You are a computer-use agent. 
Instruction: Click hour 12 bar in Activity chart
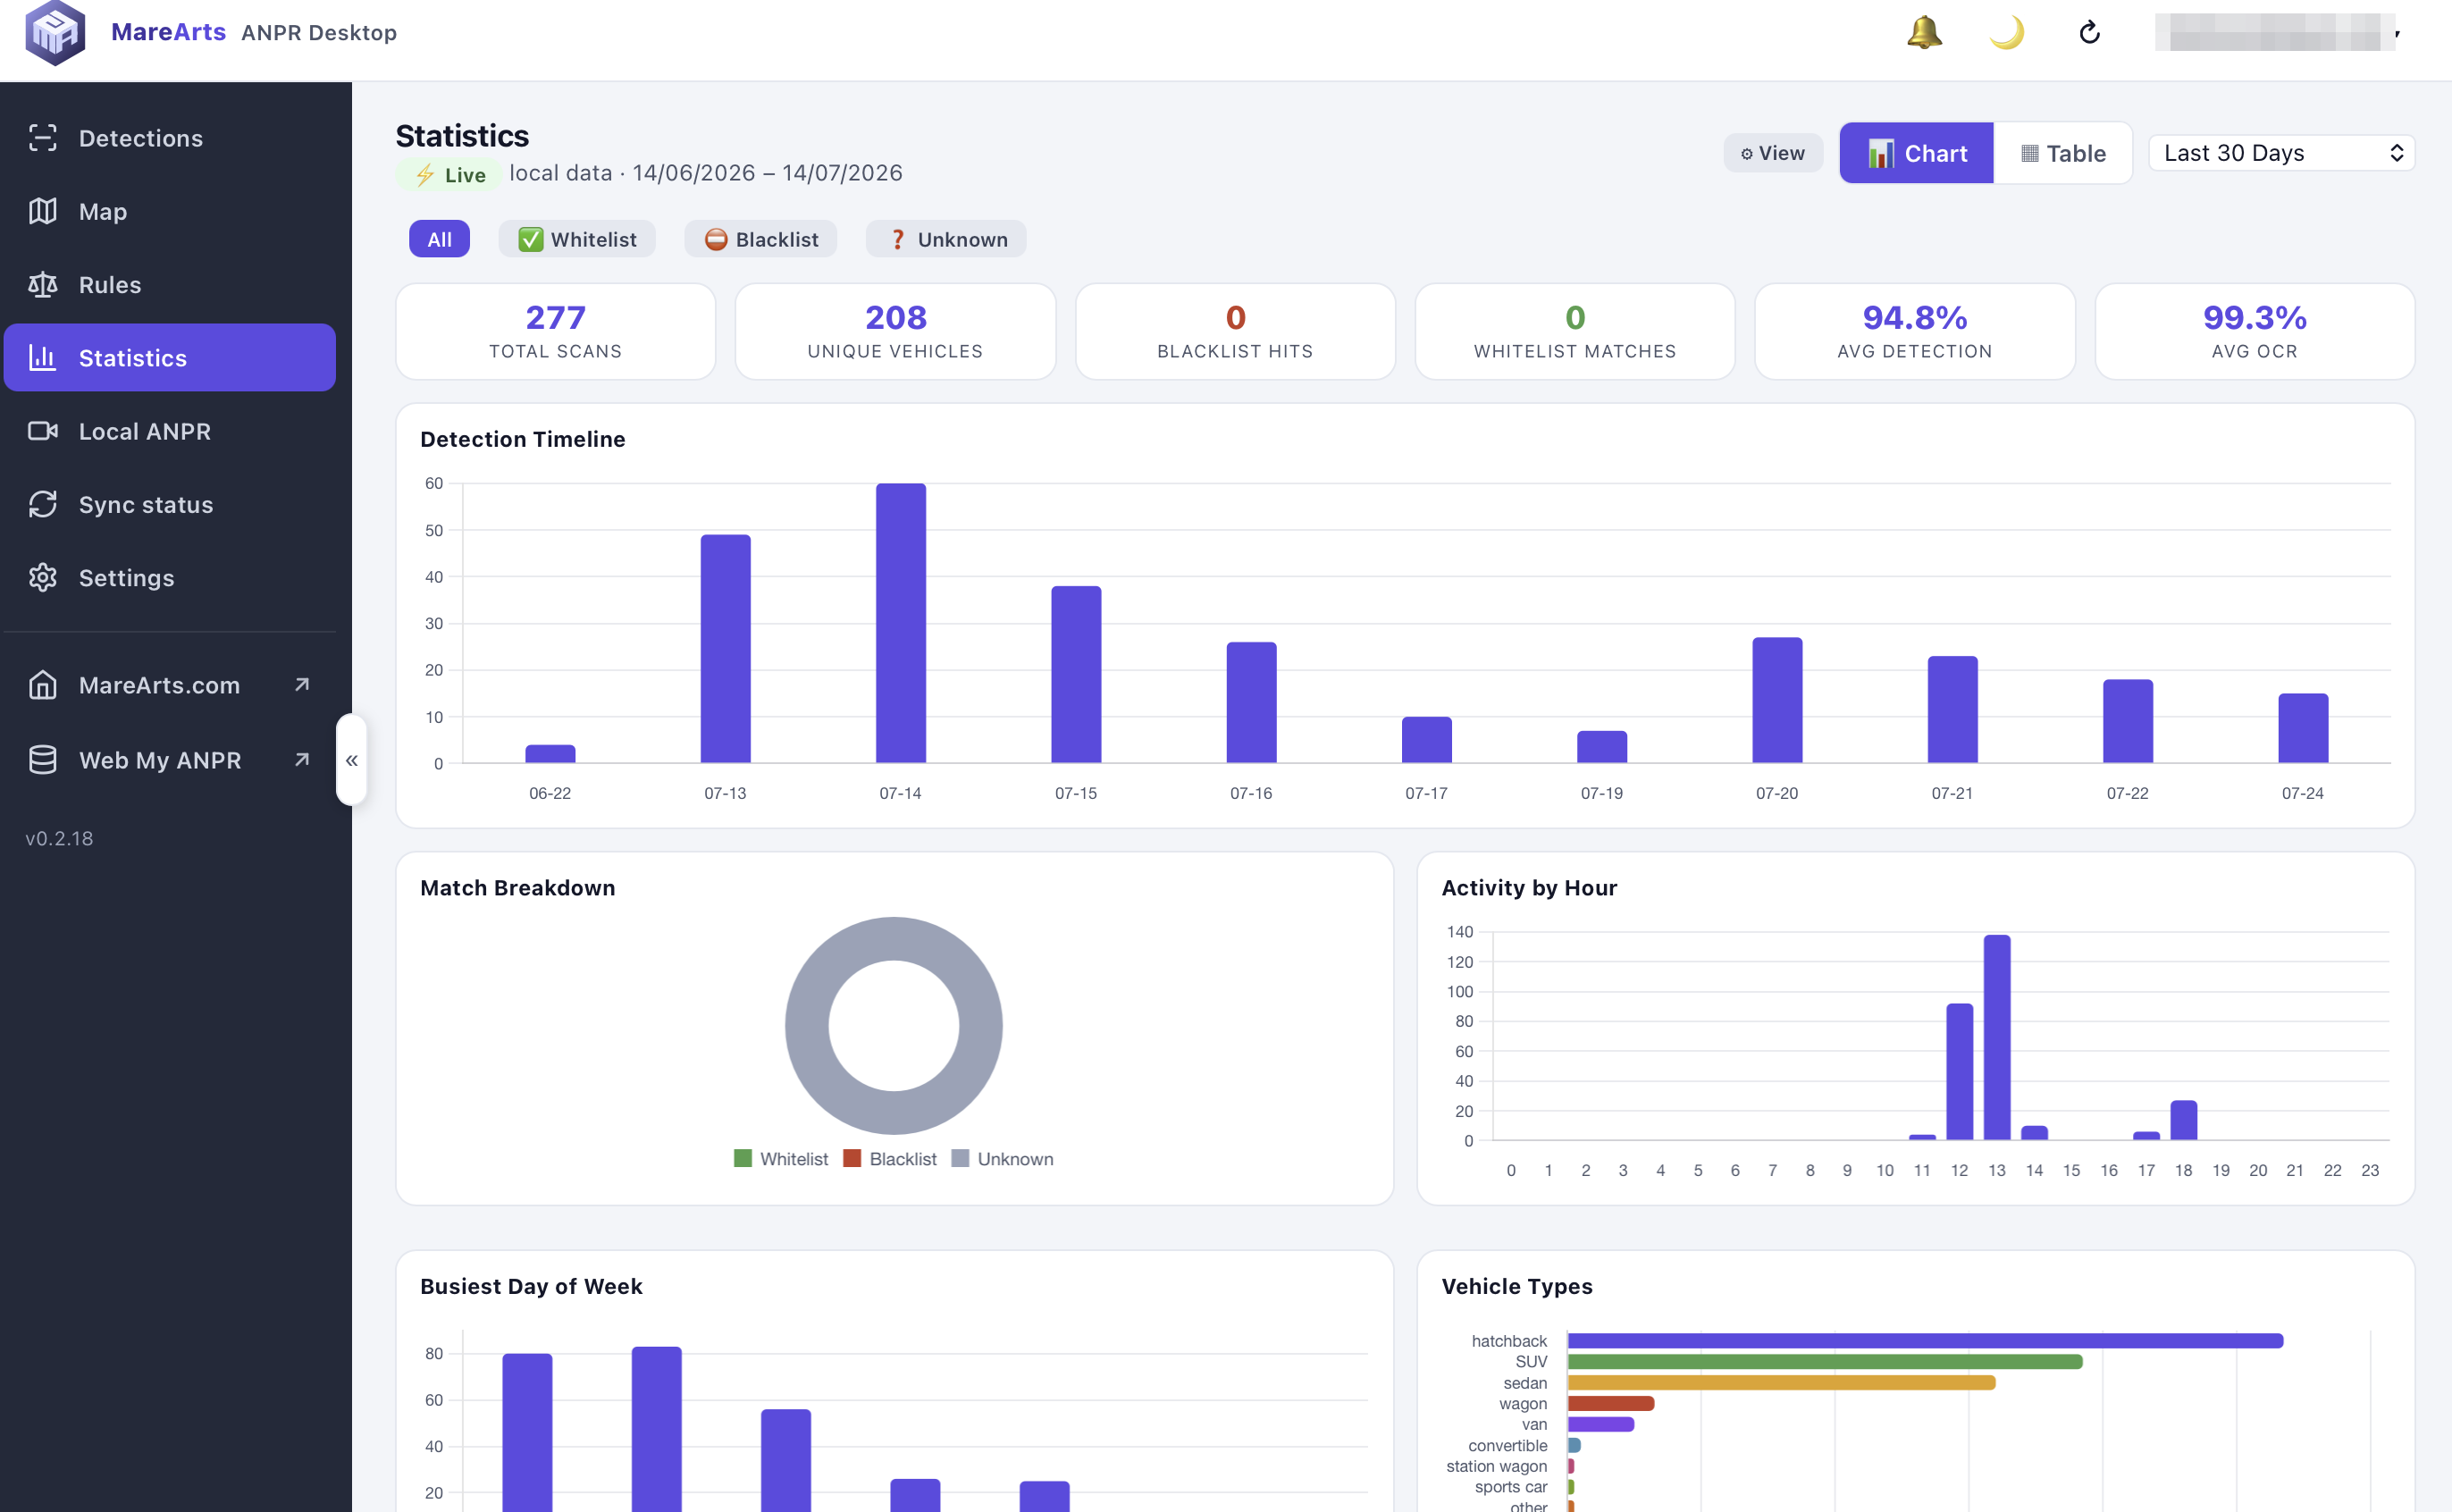coord(1960,1072)
